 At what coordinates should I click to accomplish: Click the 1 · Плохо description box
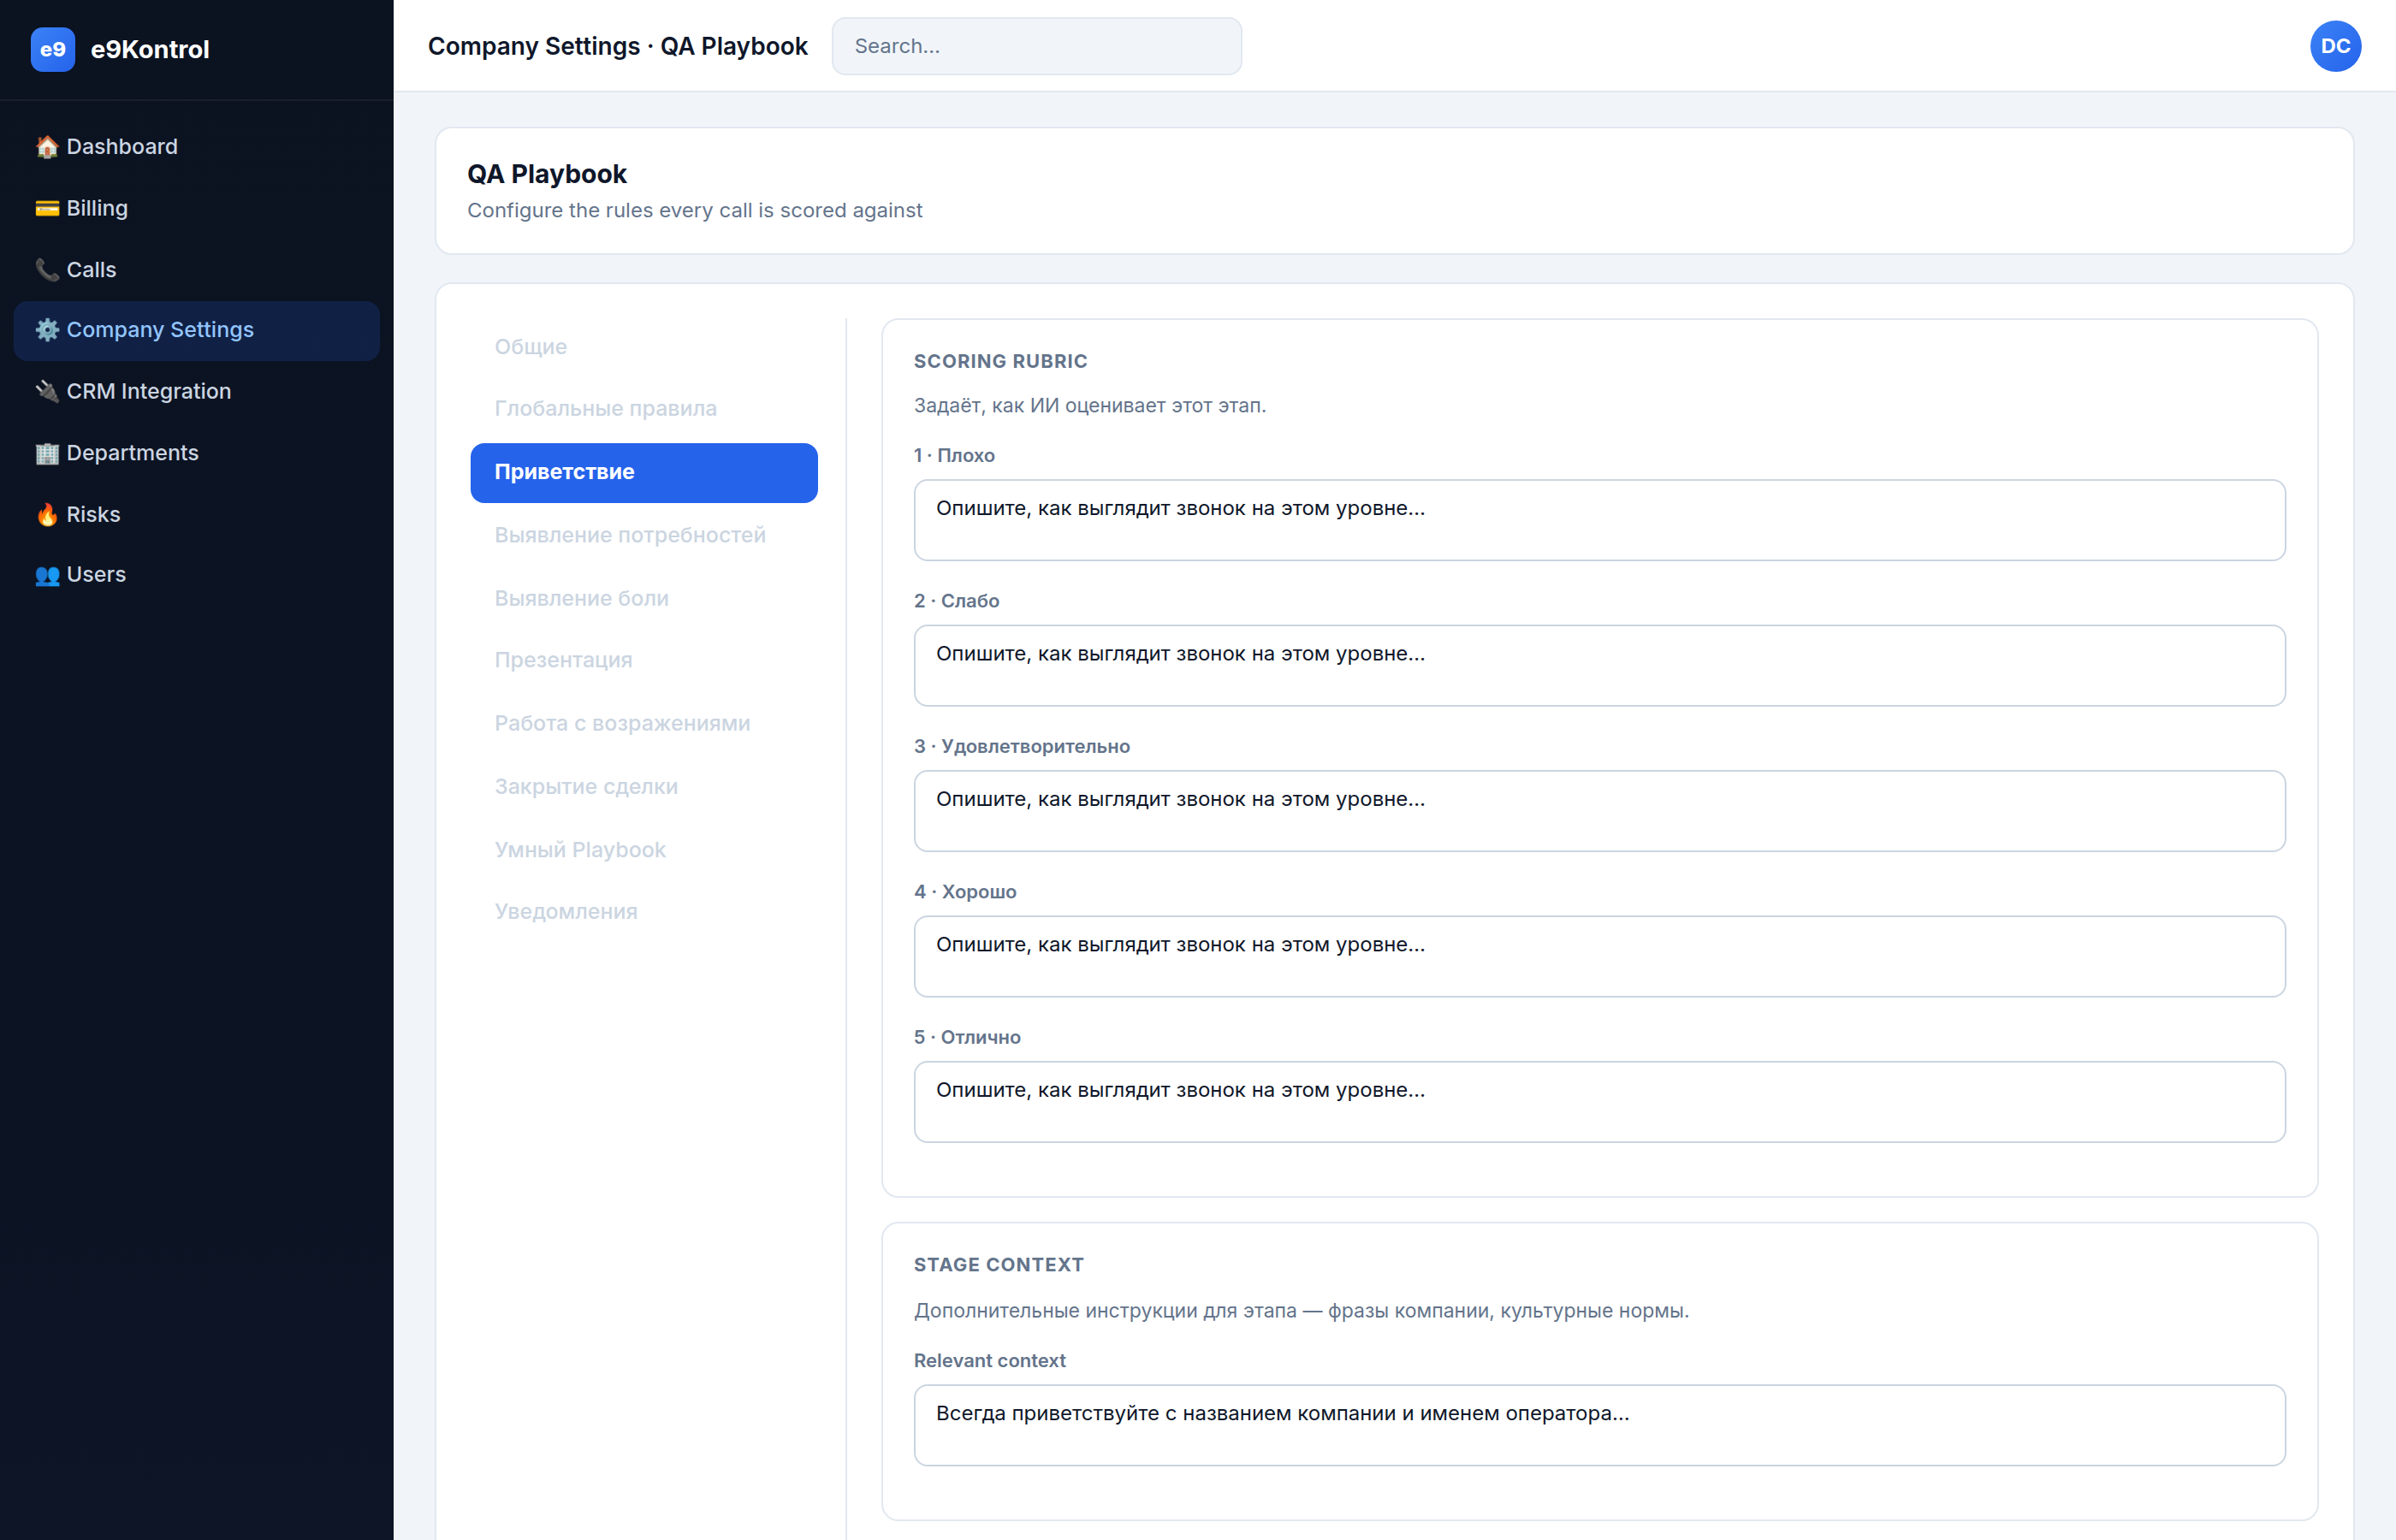tap(1598, 520)
